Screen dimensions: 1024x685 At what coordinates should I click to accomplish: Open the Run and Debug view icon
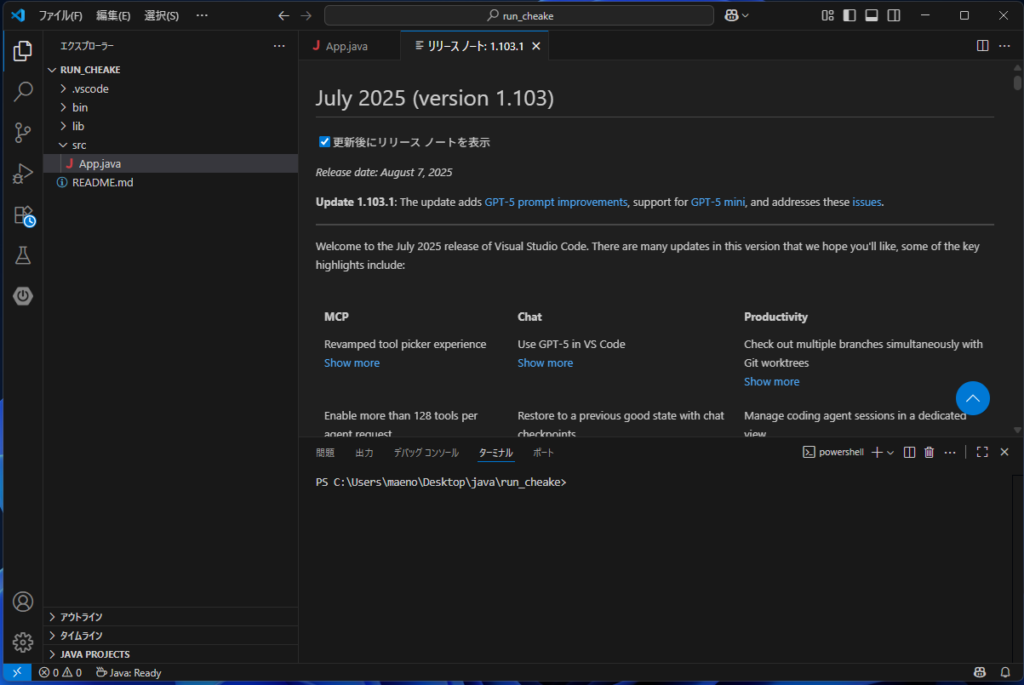(23, 174)
